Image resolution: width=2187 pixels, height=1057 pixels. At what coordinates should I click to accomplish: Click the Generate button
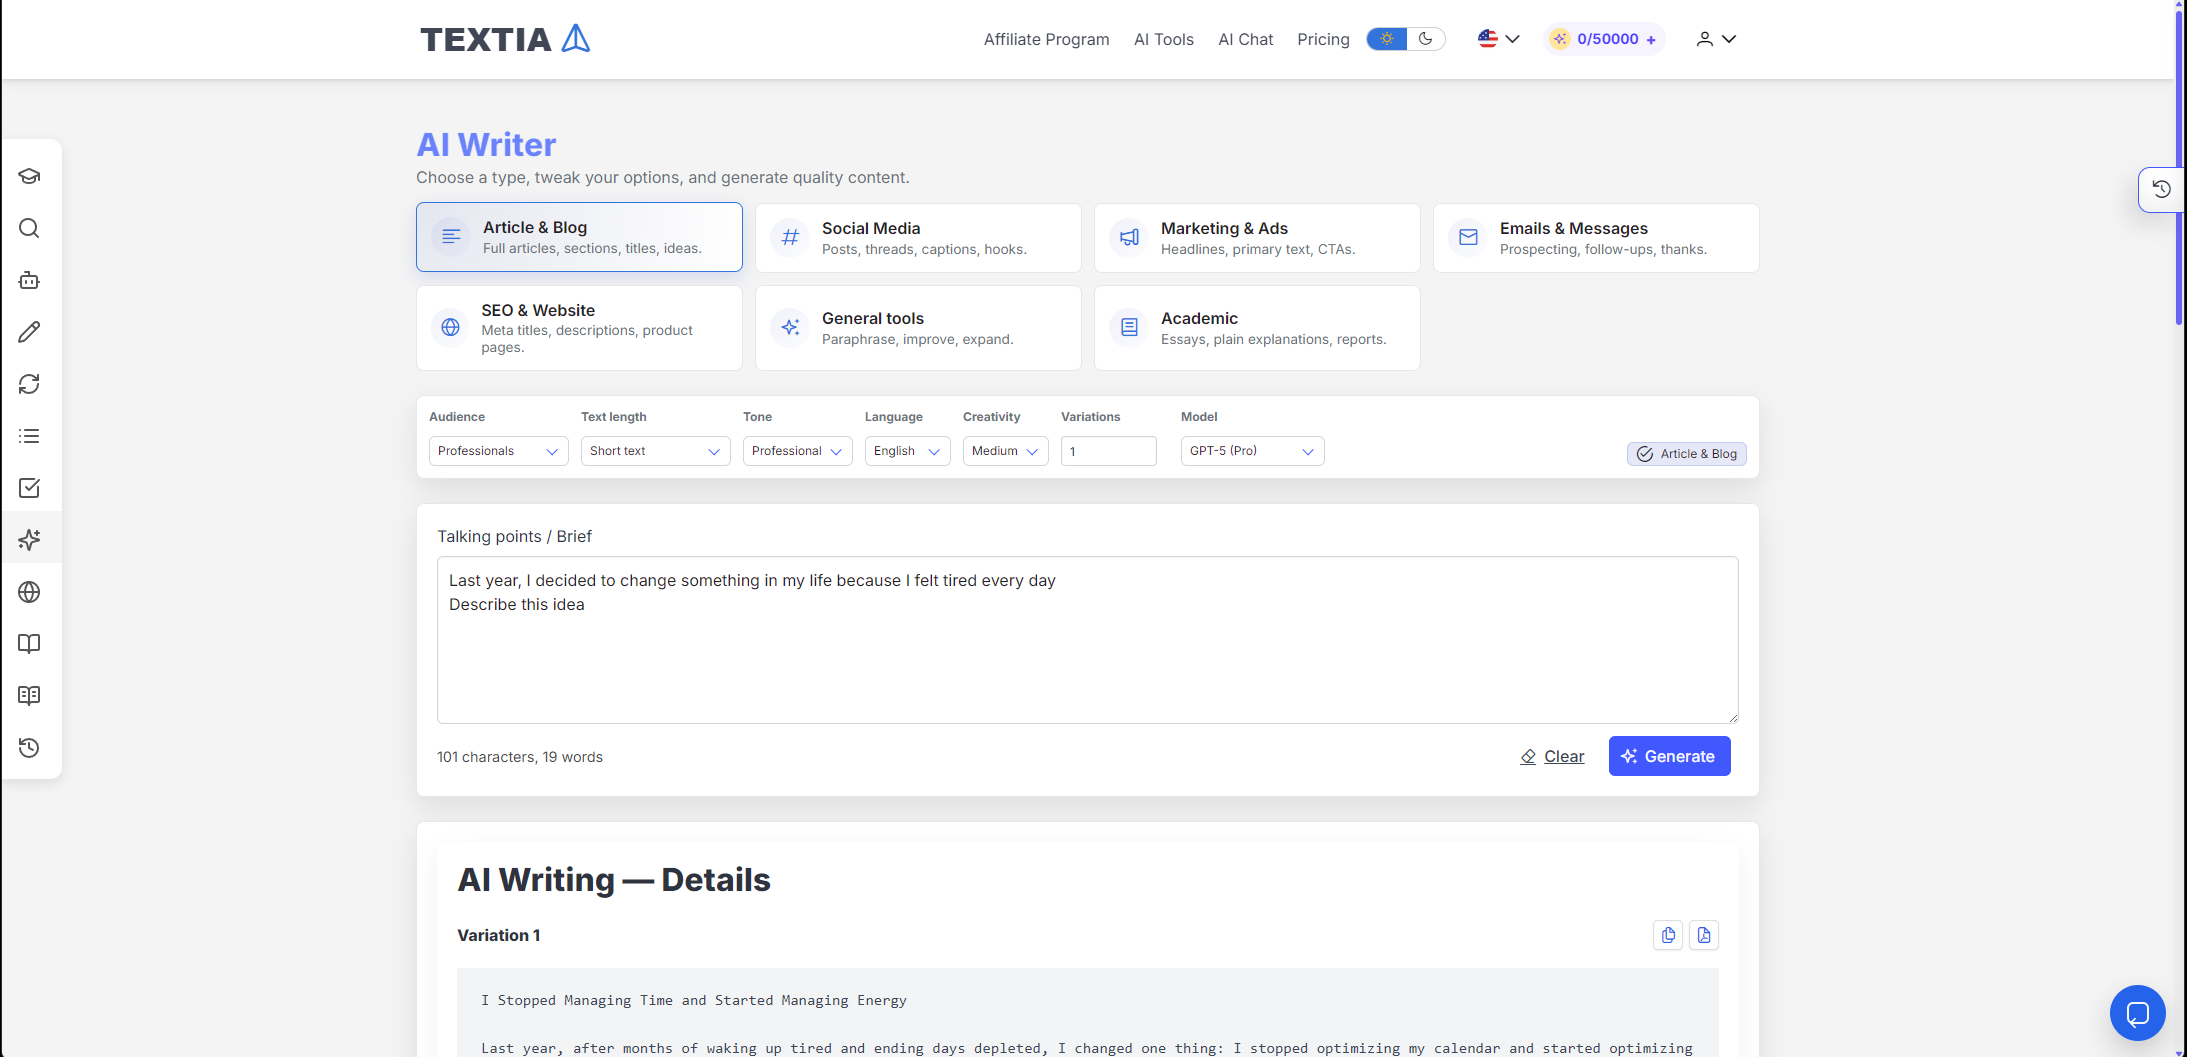point(1669,756)
